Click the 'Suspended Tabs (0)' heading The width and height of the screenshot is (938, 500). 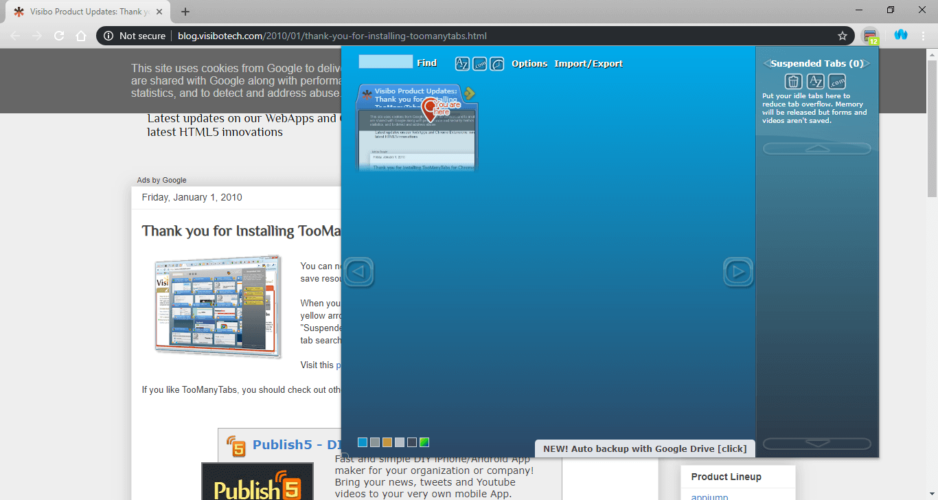coord(817,63)
